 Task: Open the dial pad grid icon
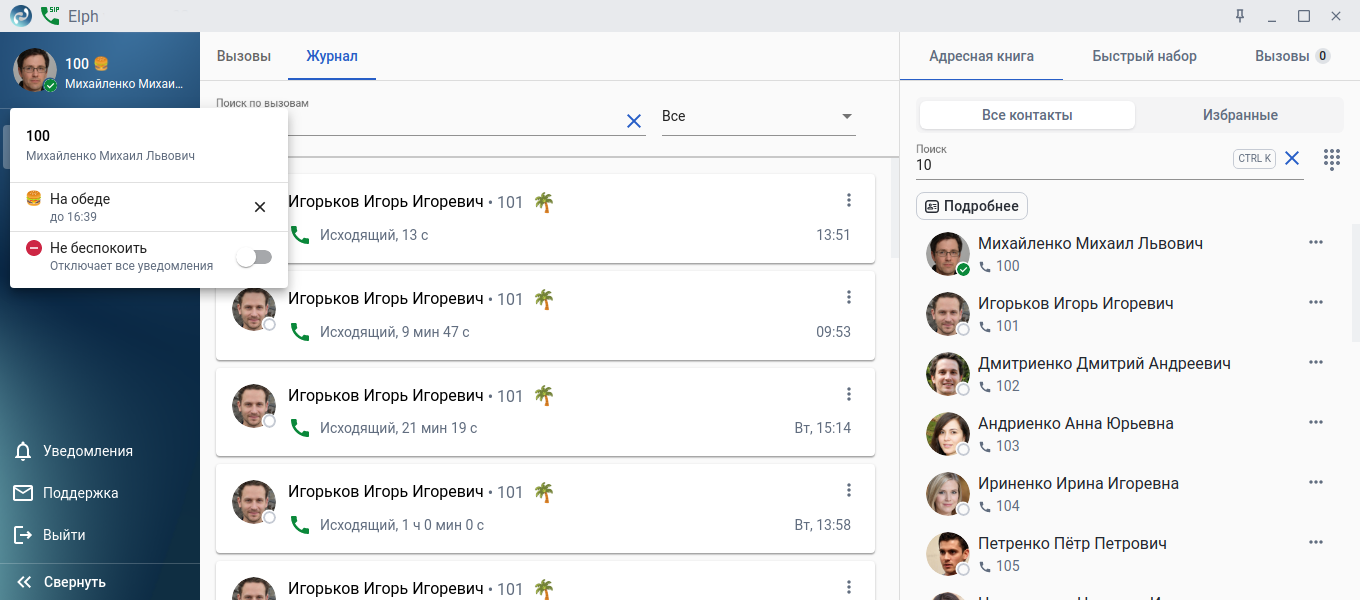[1331, 159]
